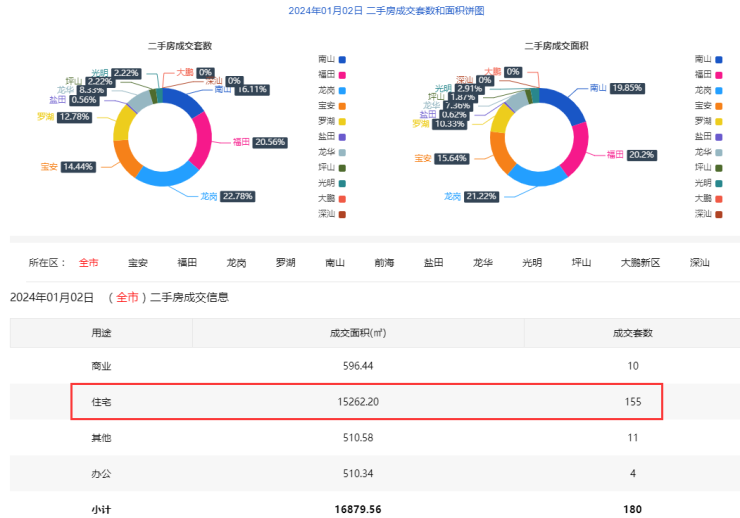
Task: Select the 全市 district filter
Action: tap(88, 263)
